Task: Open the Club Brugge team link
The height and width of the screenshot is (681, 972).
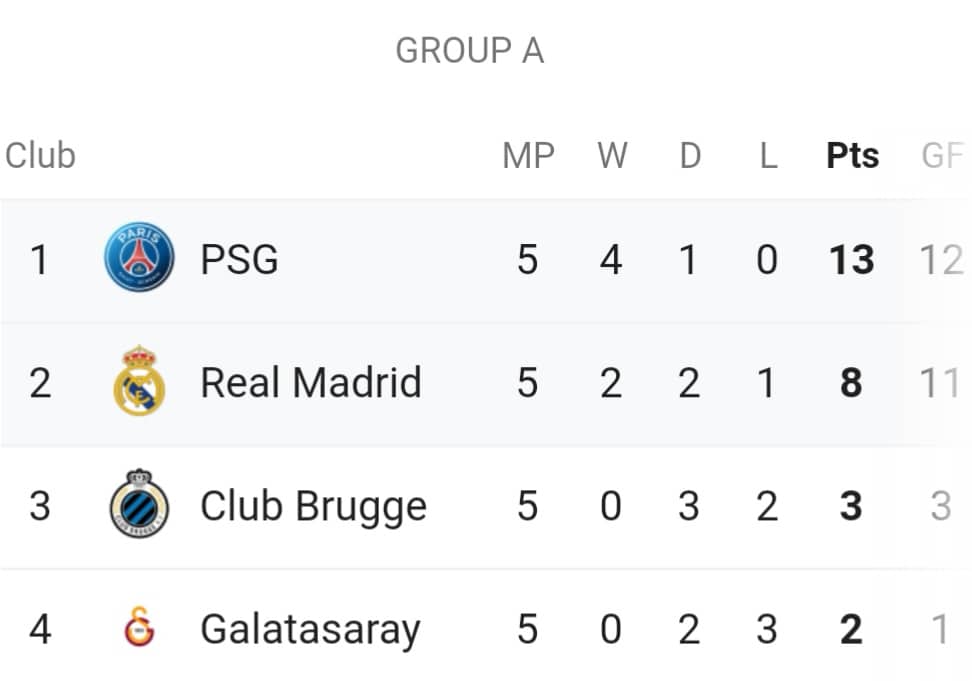Action: click(314, 507)
